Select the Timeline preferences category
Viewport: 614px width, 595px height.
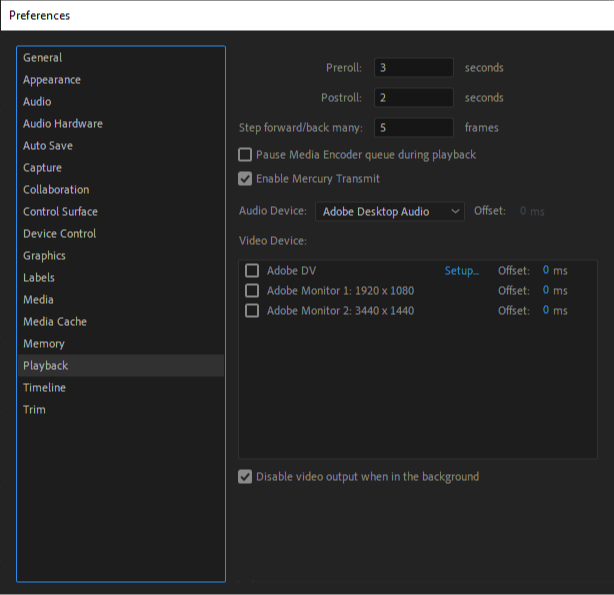click(x=45, y=388)
